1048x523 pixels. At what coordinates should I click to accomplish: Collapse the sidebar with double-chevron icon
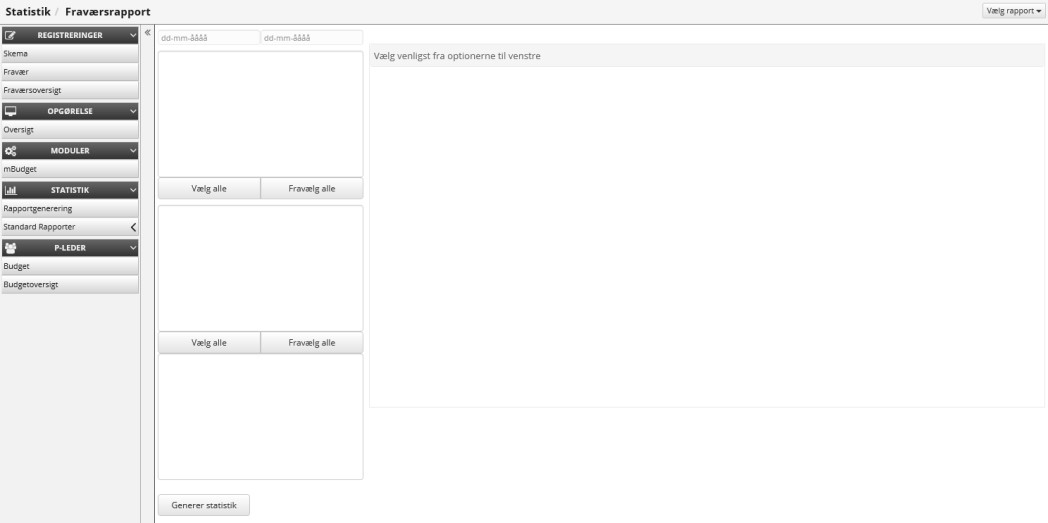(148, 33)
